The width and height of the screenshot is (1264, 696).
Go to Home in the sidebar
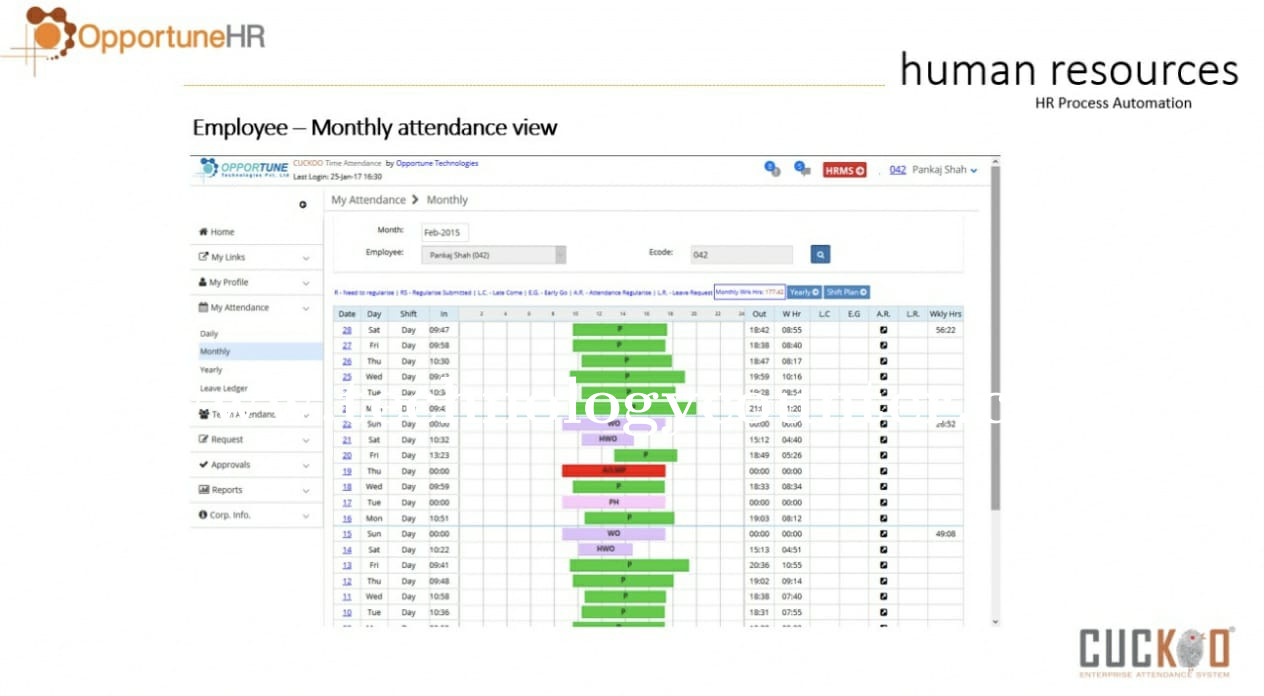pyautogui.click(x=216, y=232)
